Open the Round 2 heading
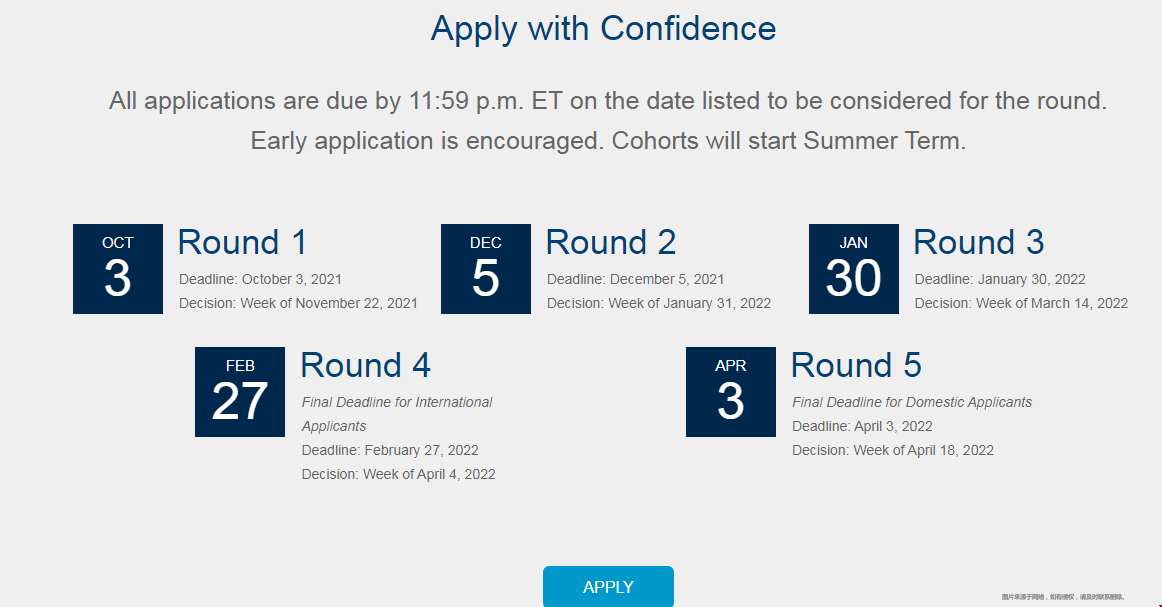The image size is (1162, 607). pyautogui.click(x=611, y=242)
